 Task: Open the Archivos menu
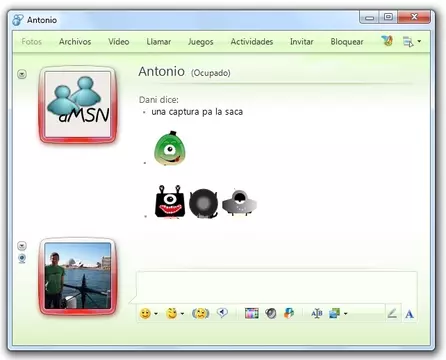(x=75, y=42)
